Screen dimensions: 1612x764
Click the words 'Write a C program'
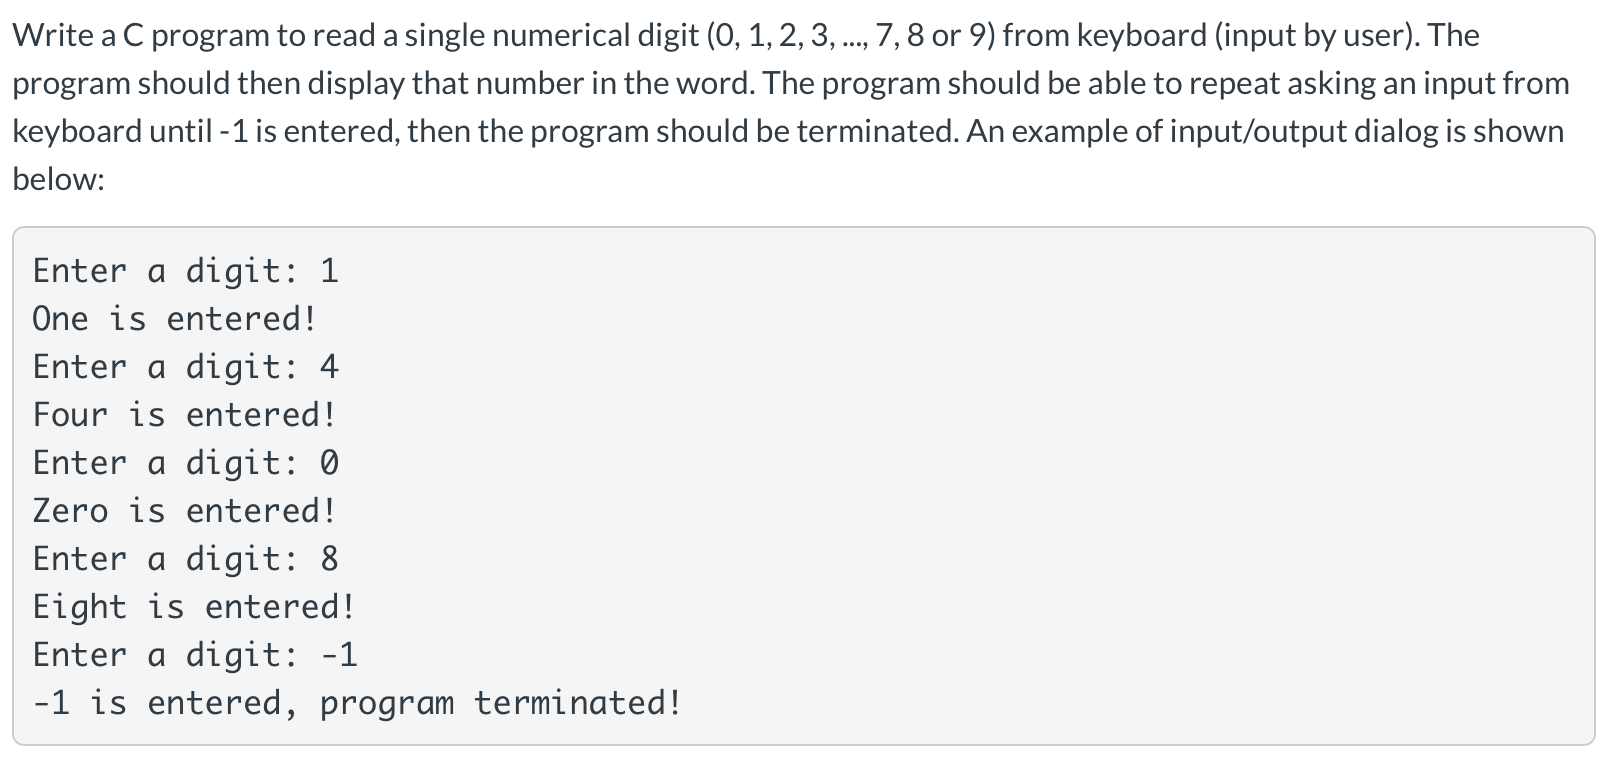141,36
